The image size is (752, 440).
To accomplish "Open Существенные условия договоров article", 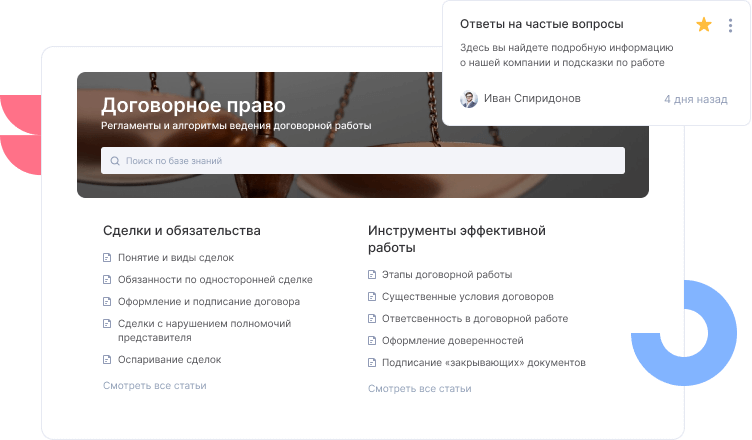I will (467, 297).
